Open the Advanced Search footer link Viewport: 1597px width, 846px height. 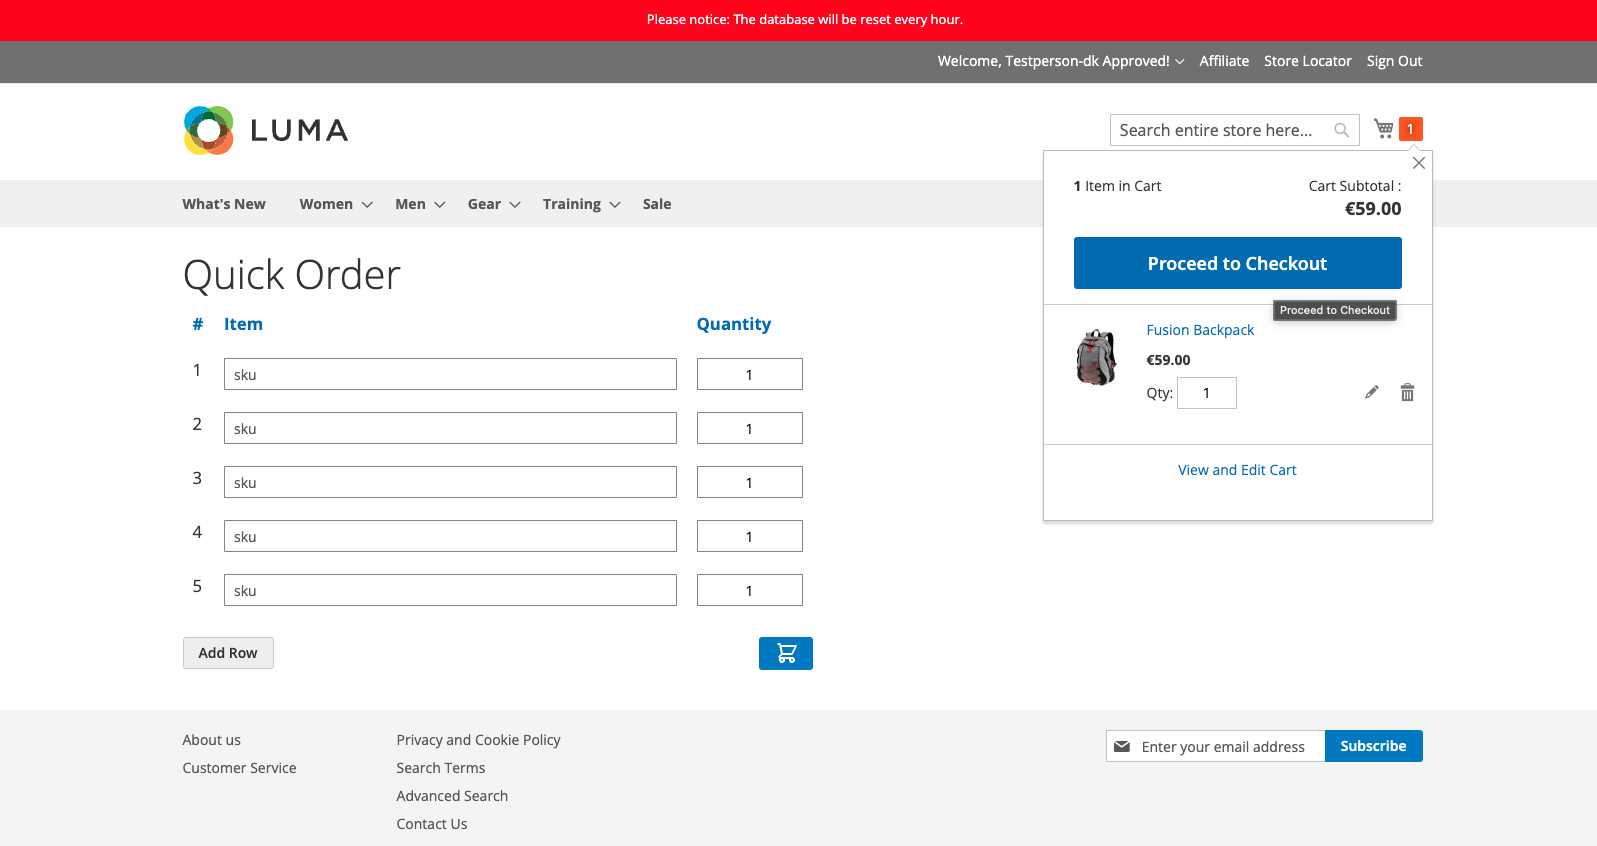click(x=452, y=796)
